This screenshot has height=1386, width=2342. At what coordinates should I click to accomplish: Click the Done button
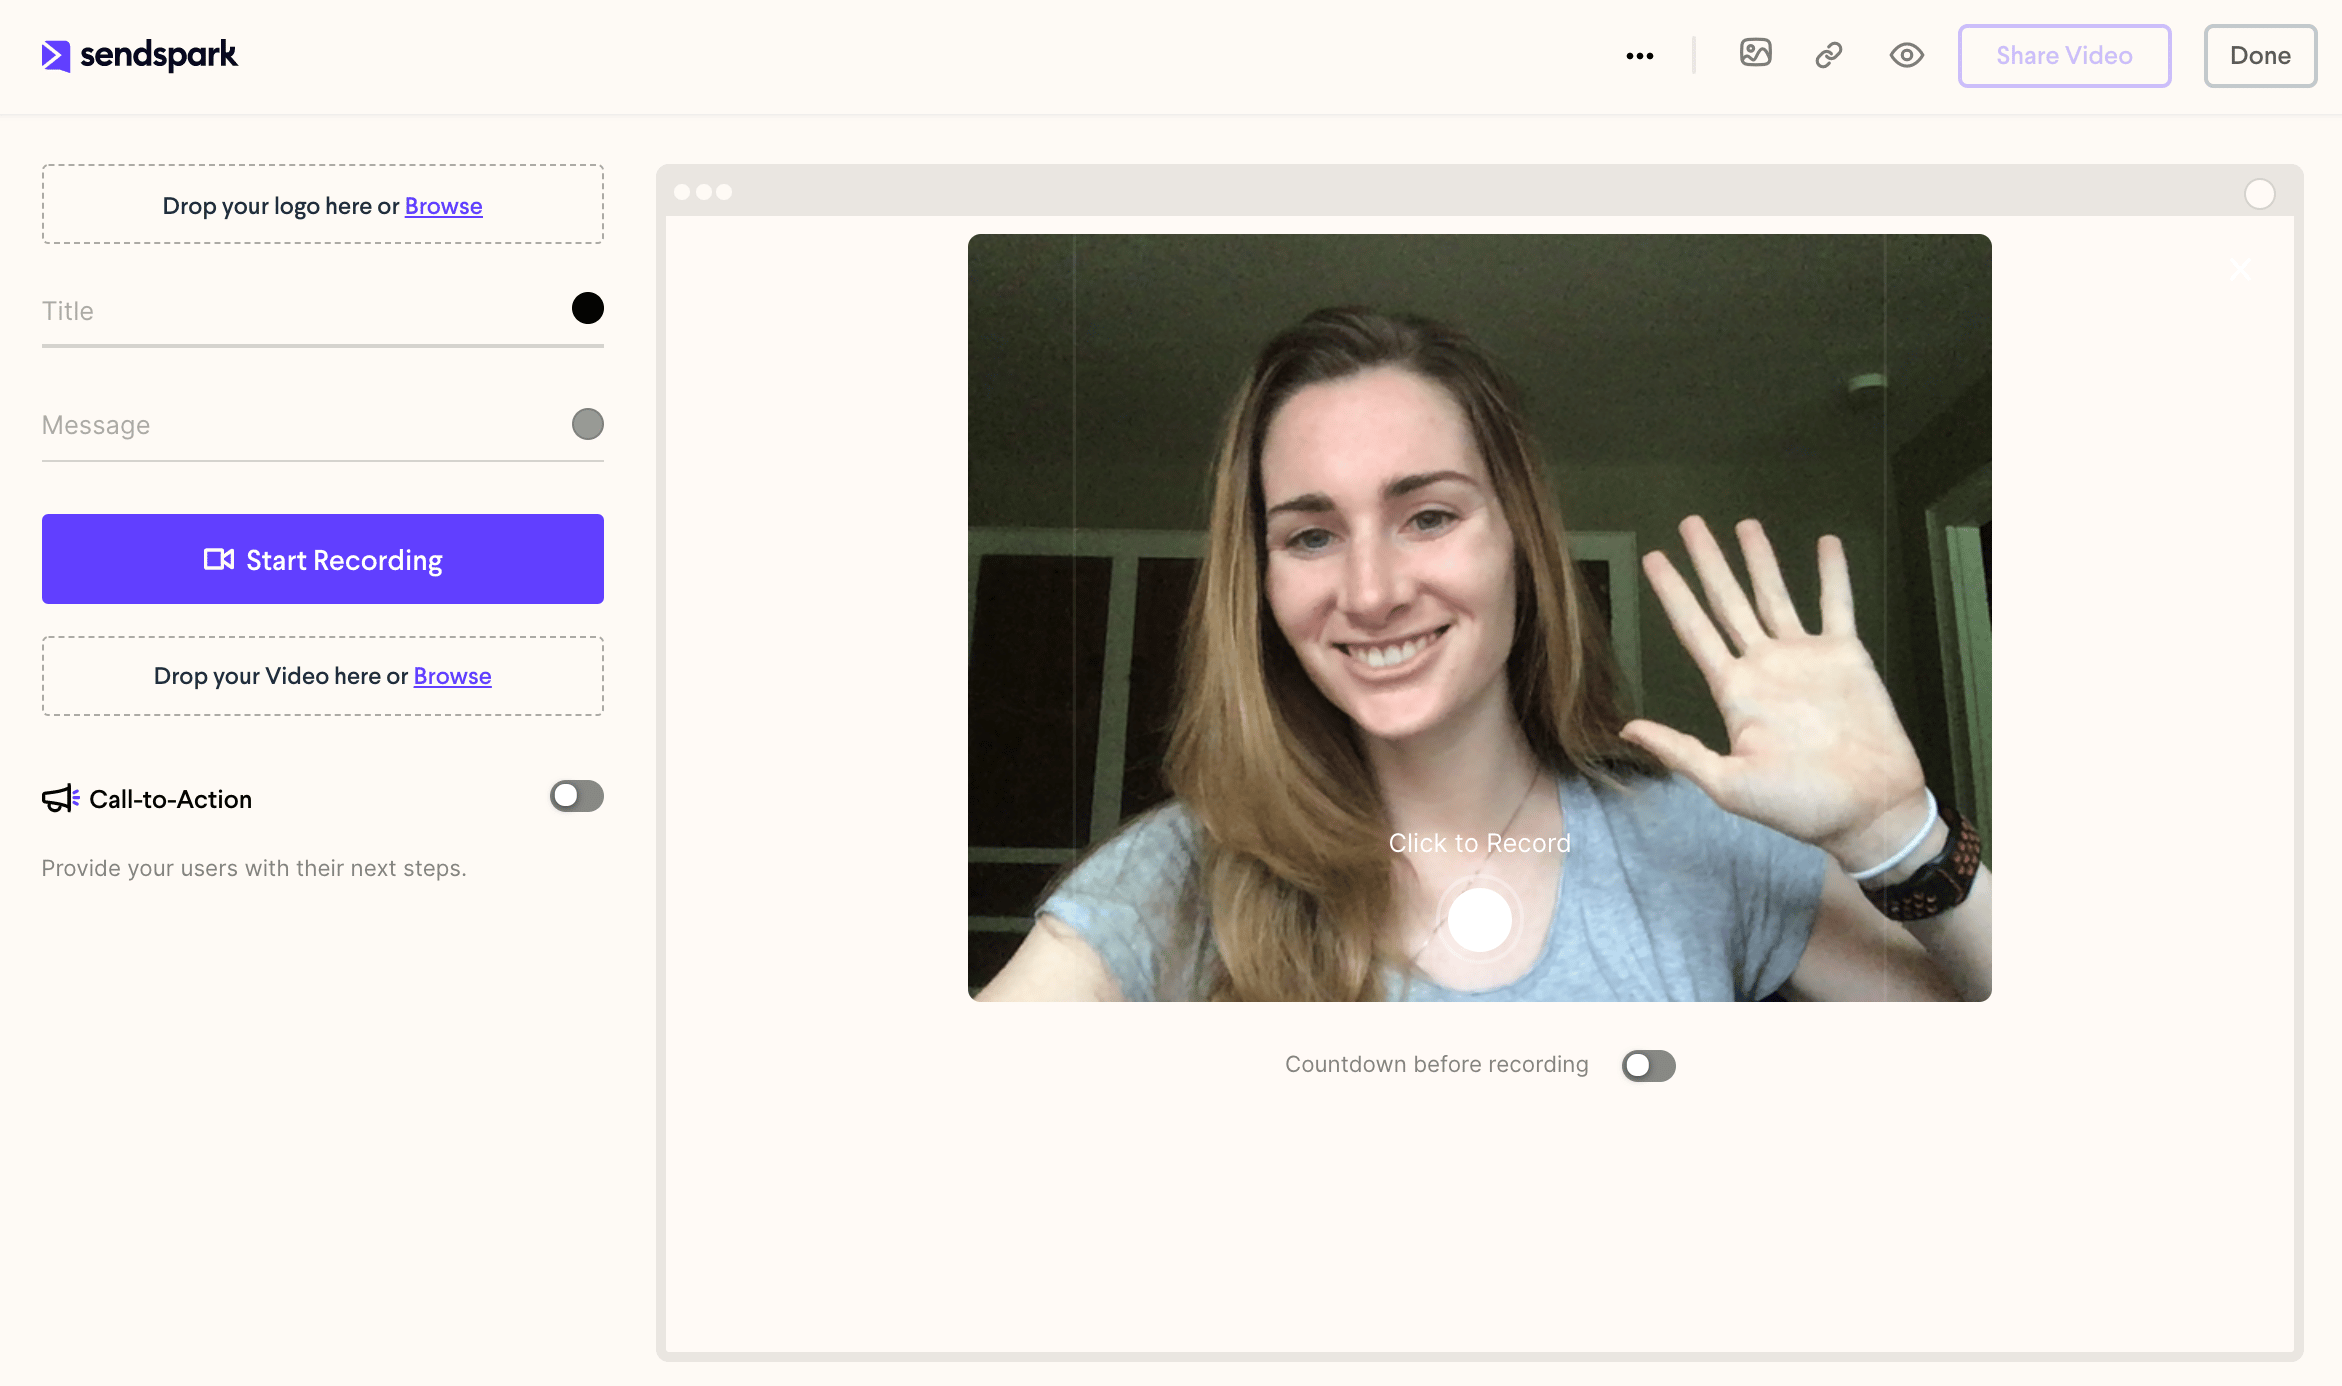[x=2260, y=56]
